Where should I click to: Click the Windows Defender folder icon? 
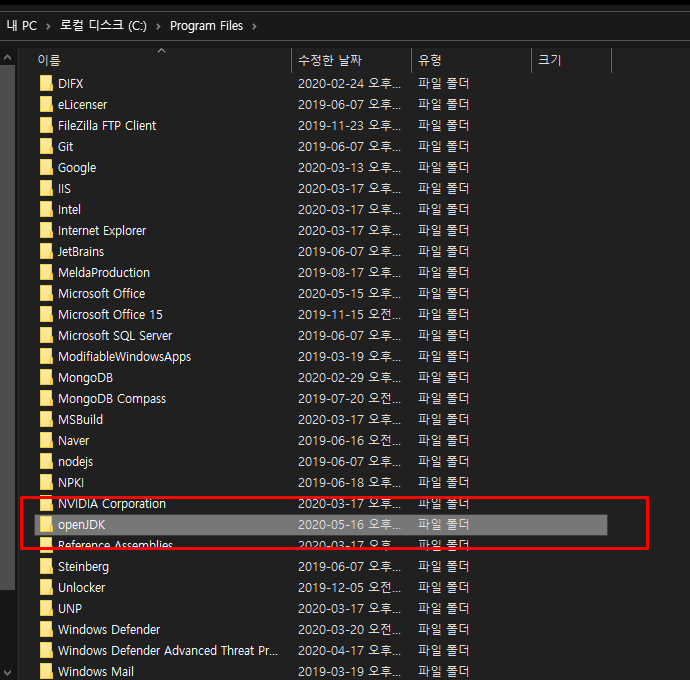[46, 629]
